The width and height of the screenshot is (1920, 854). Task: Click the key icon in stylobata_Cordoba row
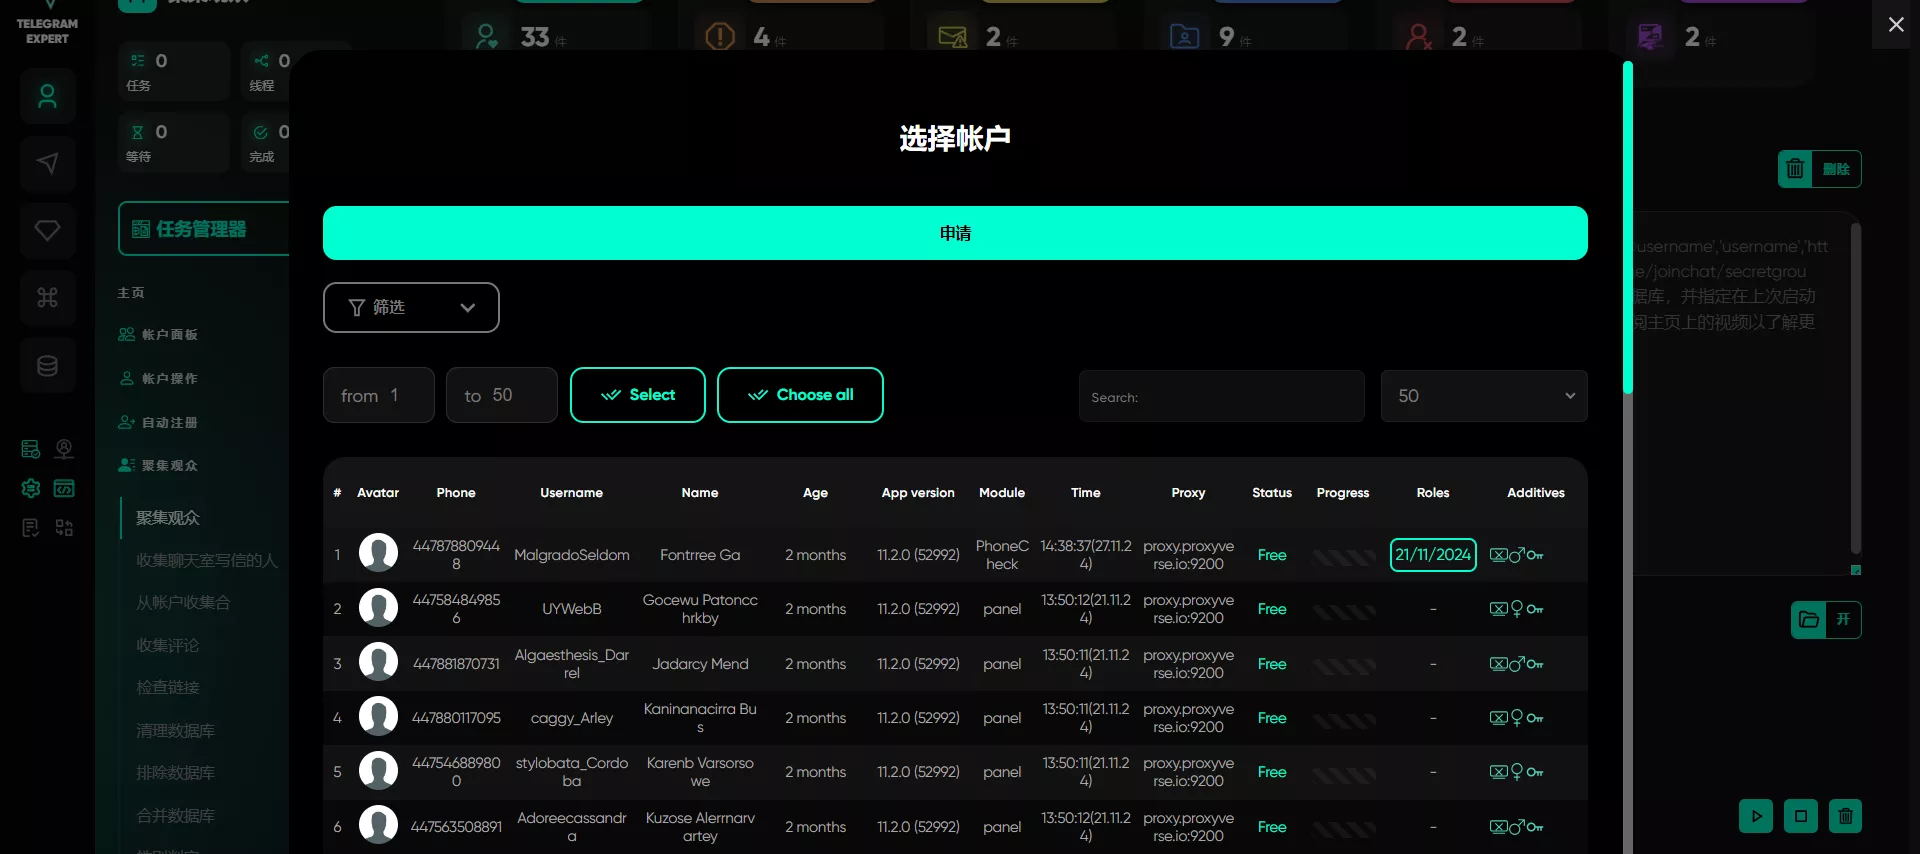click(1535, 772)
